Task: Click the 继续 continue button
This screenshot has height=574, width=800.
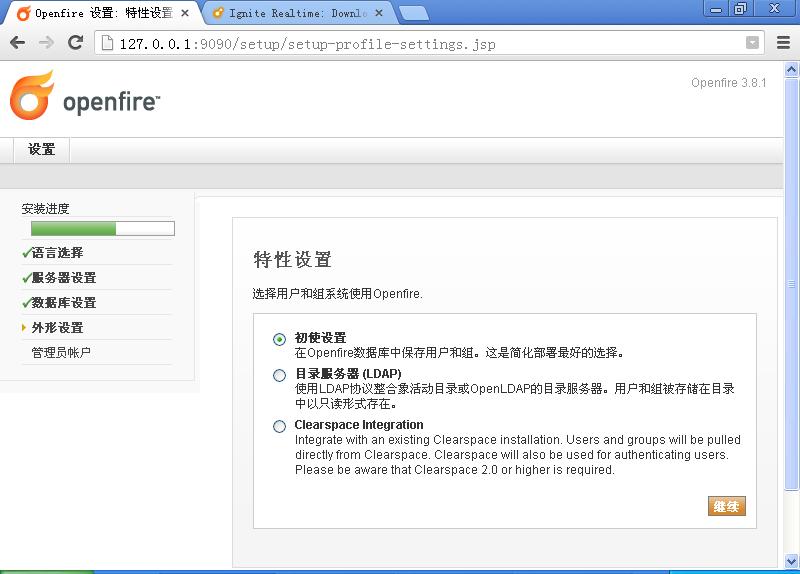Action: click(727, 506)
